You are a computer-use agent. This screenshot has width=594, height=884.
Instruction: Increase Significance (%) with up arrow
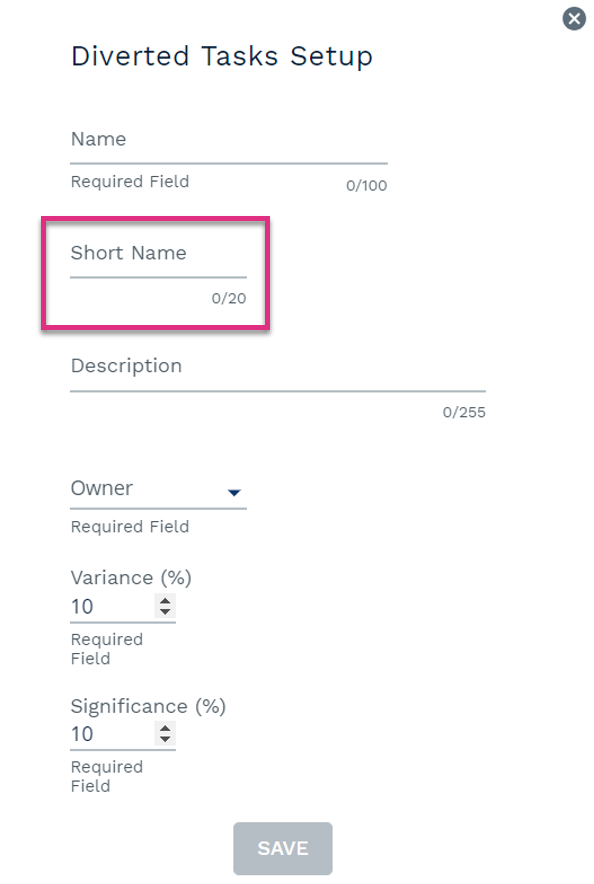165,728
